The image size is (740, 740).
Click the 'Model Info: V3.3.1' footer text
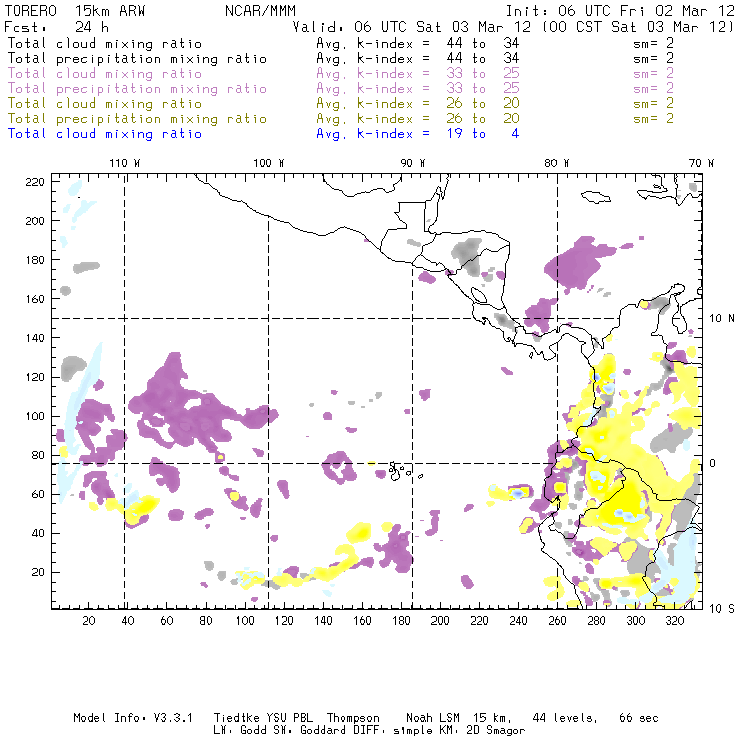point(133,718)
